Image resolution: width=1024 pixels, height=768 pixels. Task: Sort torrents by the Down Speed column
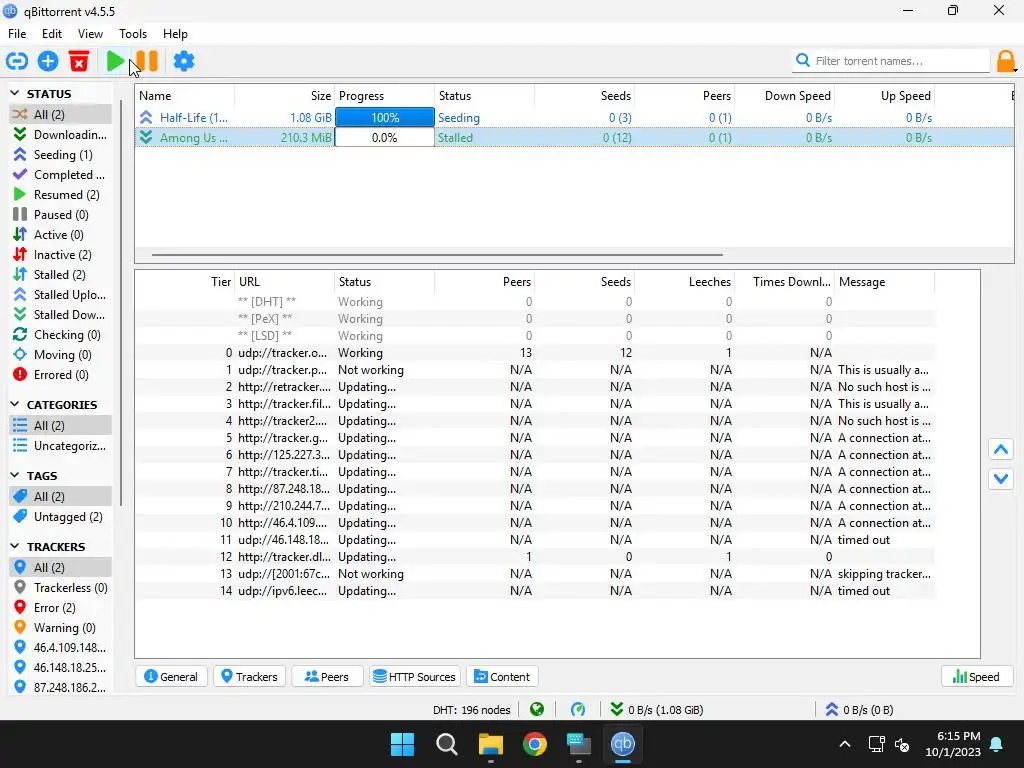coord(784,95)
